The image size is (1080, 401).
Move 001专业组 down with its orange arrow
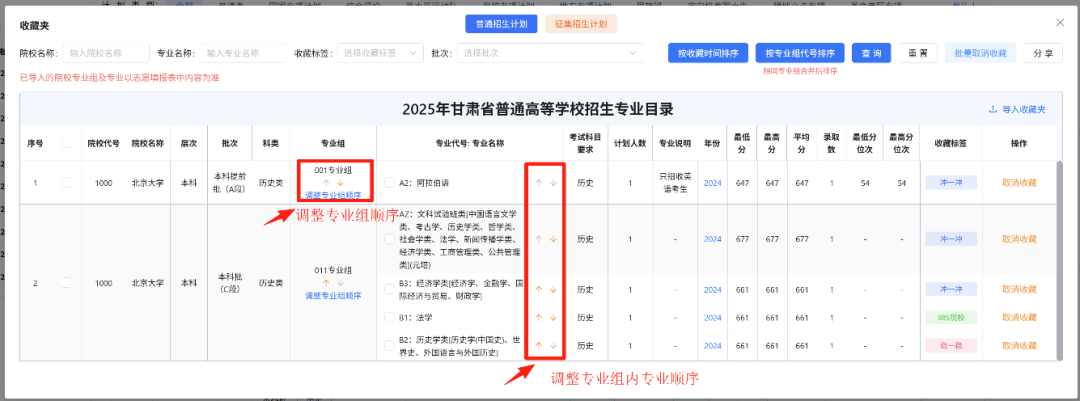(341, 183)
